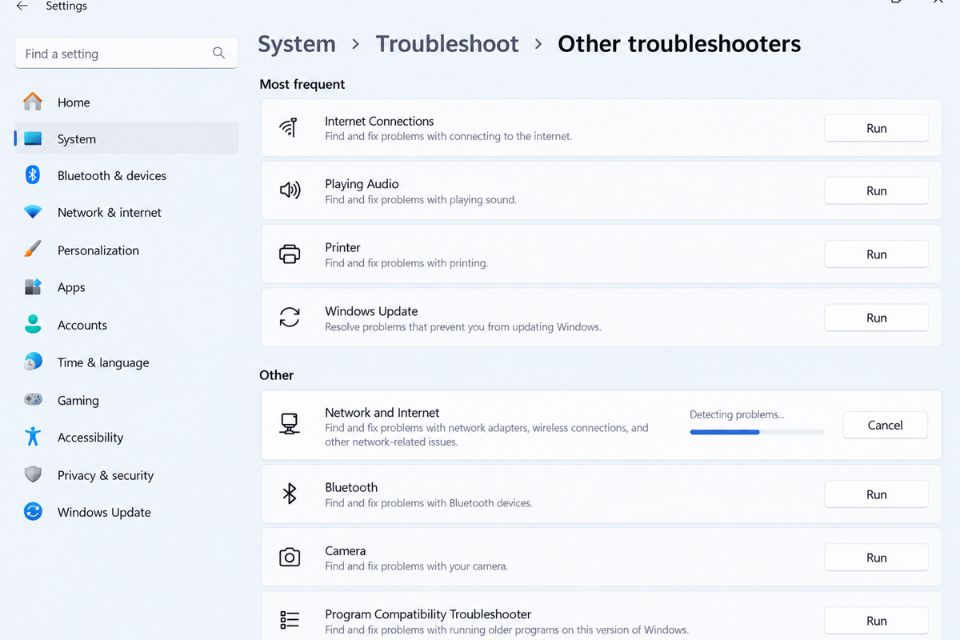The height and width of the screenshot is (640, 960).
Task: Run the Program Compatibility Troubleshooter
Action: point(876,620)
